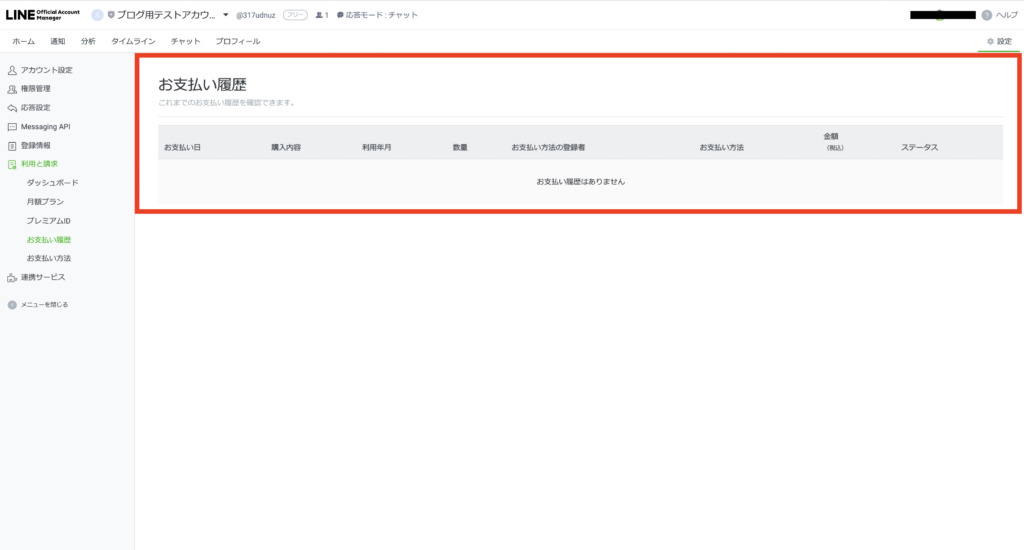This screenshot has width=1024, height=550.
Task: Click the LINE Official Account Manager logo
Action: [42, 15]
